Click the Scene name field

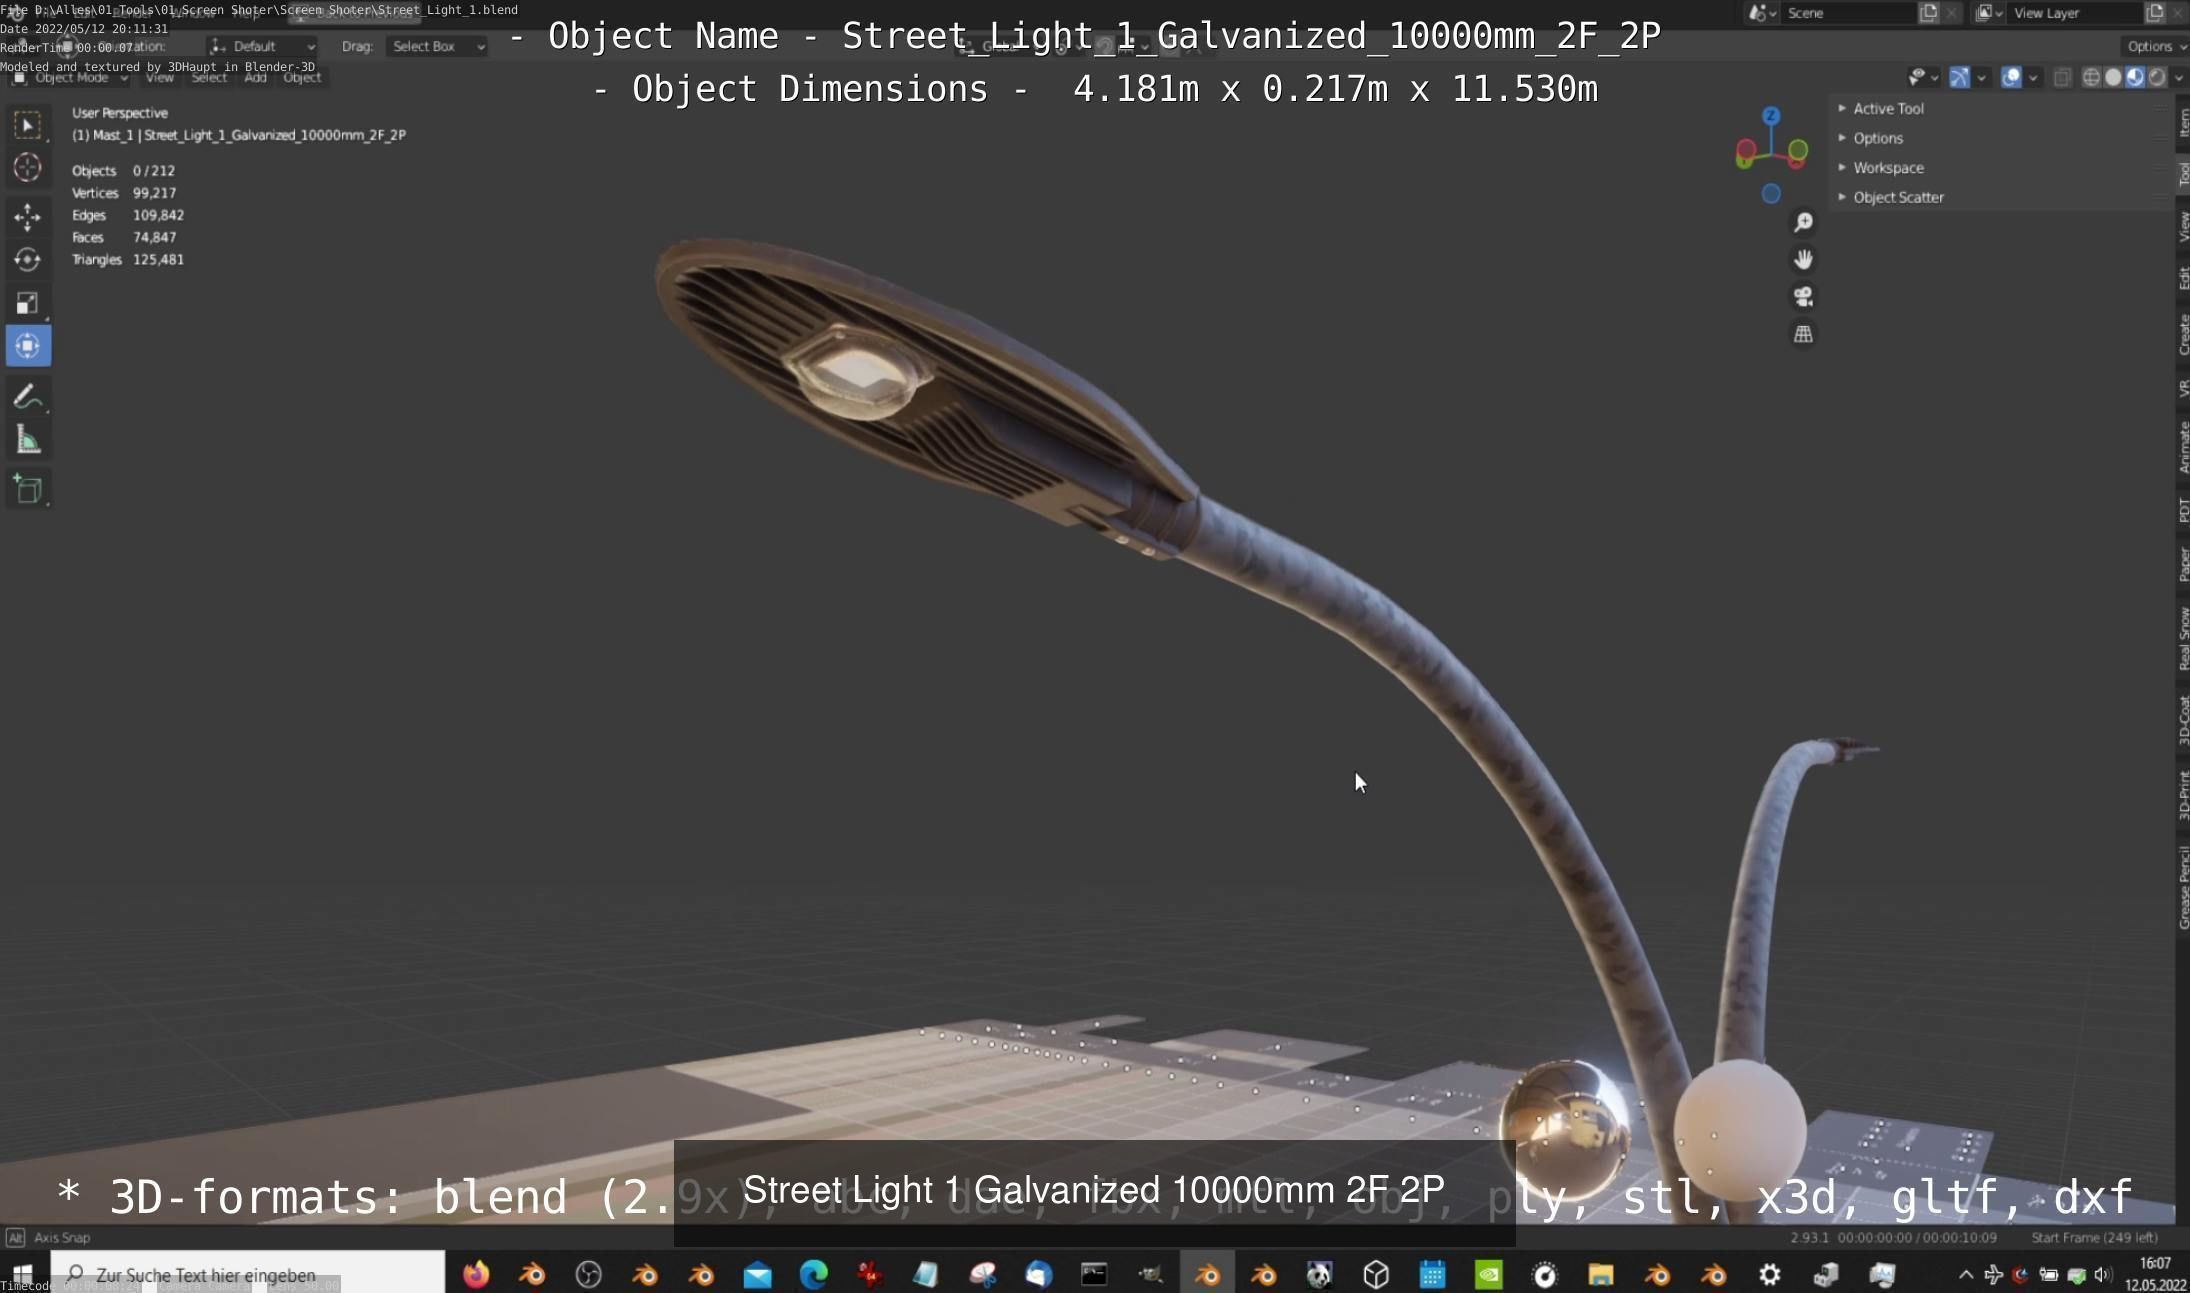tap(1848, 13)
